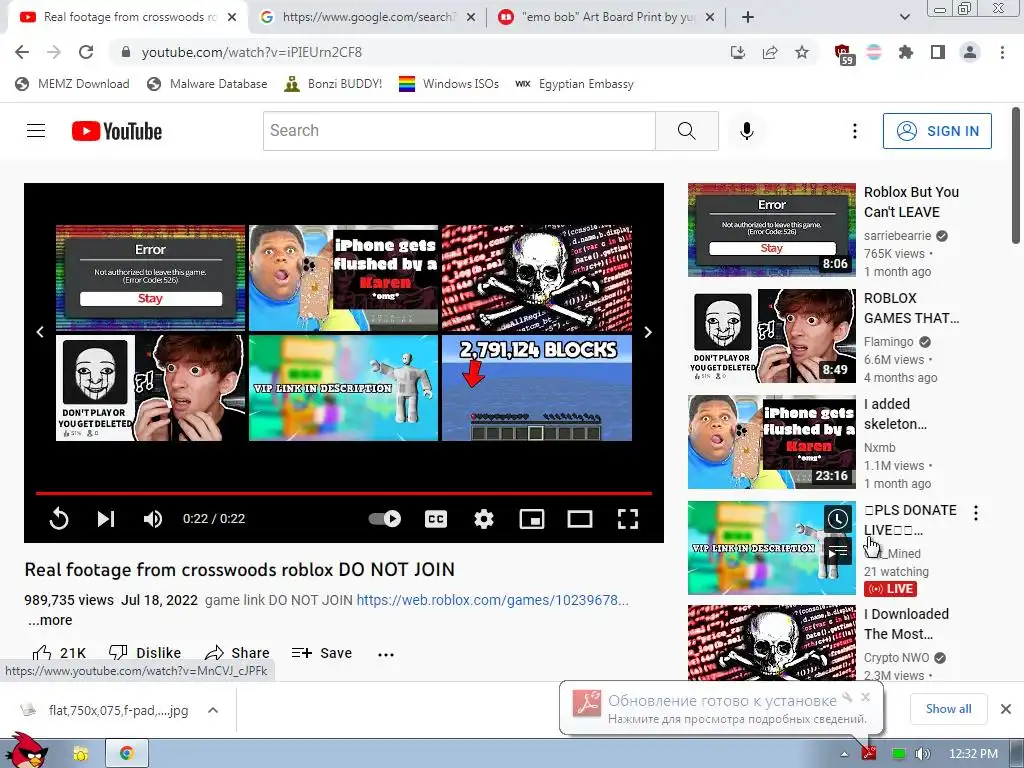This screenshot has width=1024, height=768.
Task: Show next end-screen suggestions arrow
Action: (648, 332)
